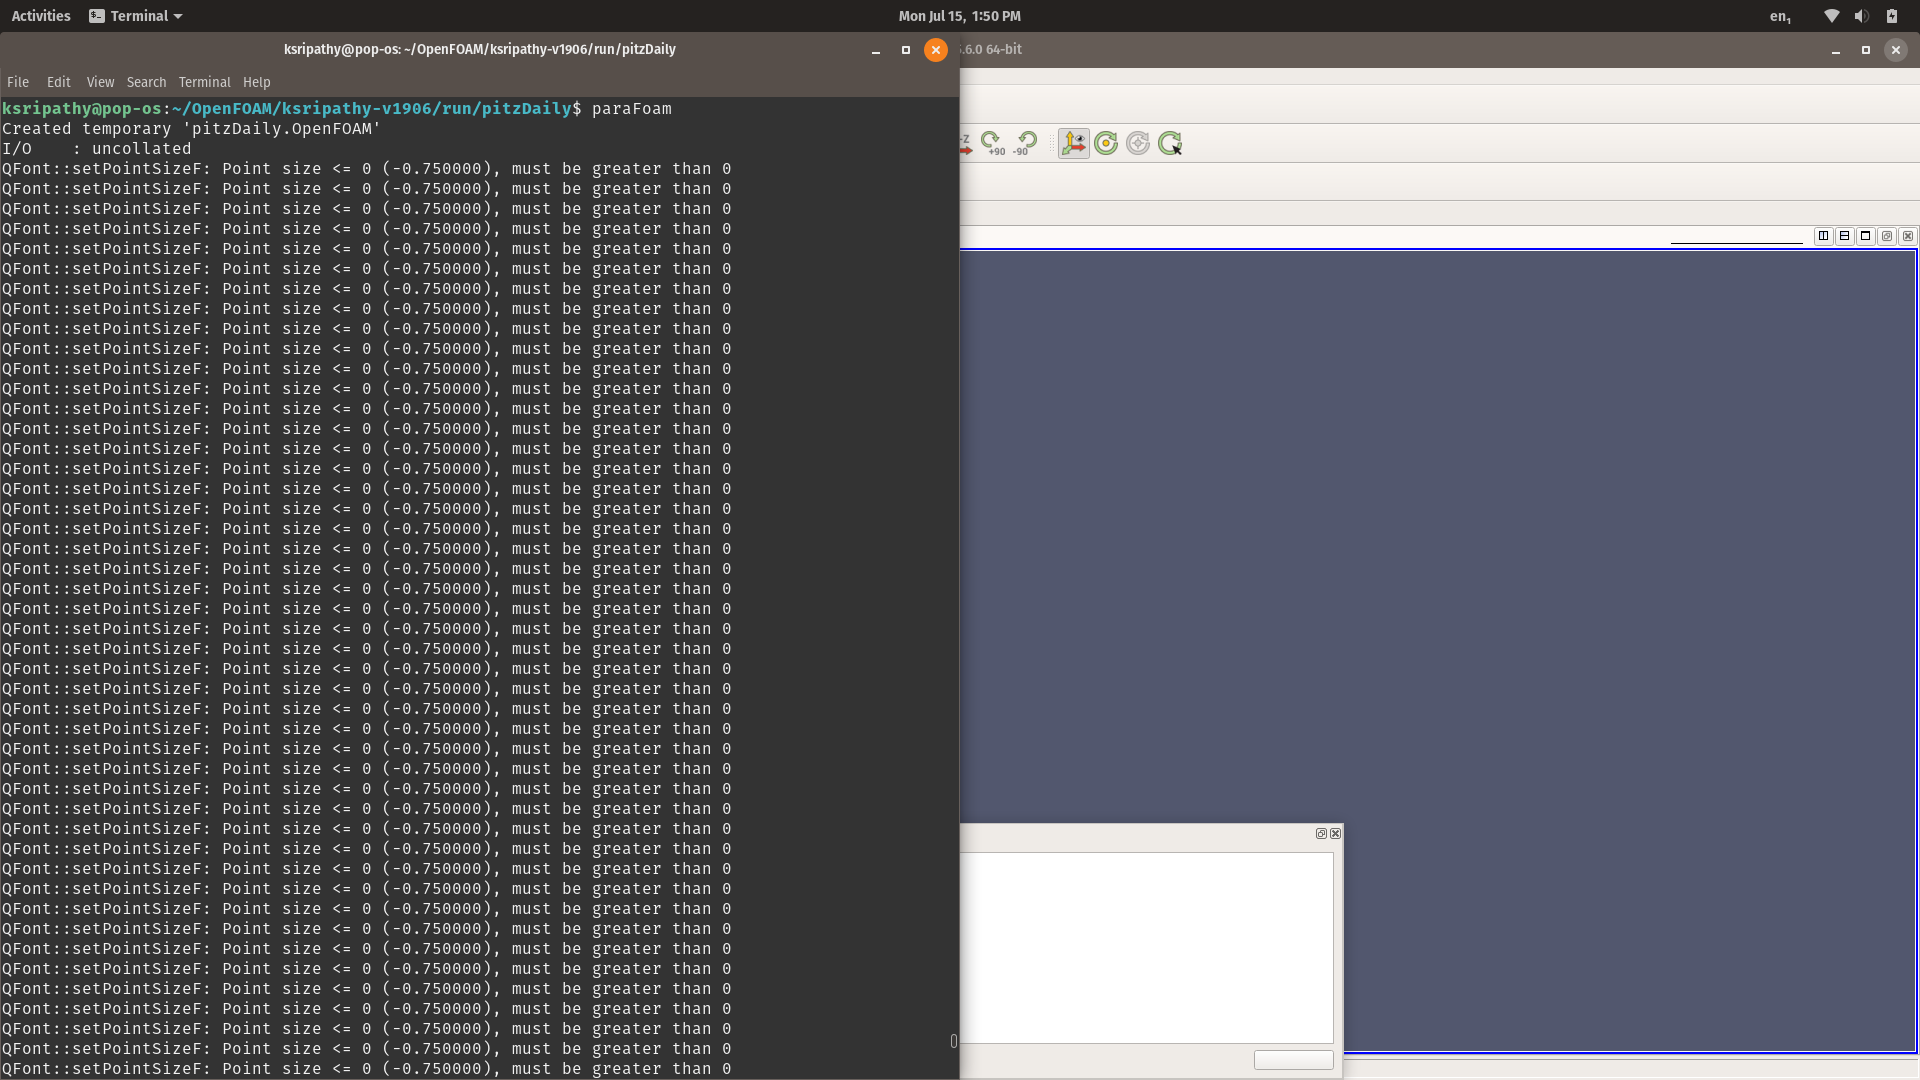
Task: Click inside the white output message area
Action: [1146, 947]
